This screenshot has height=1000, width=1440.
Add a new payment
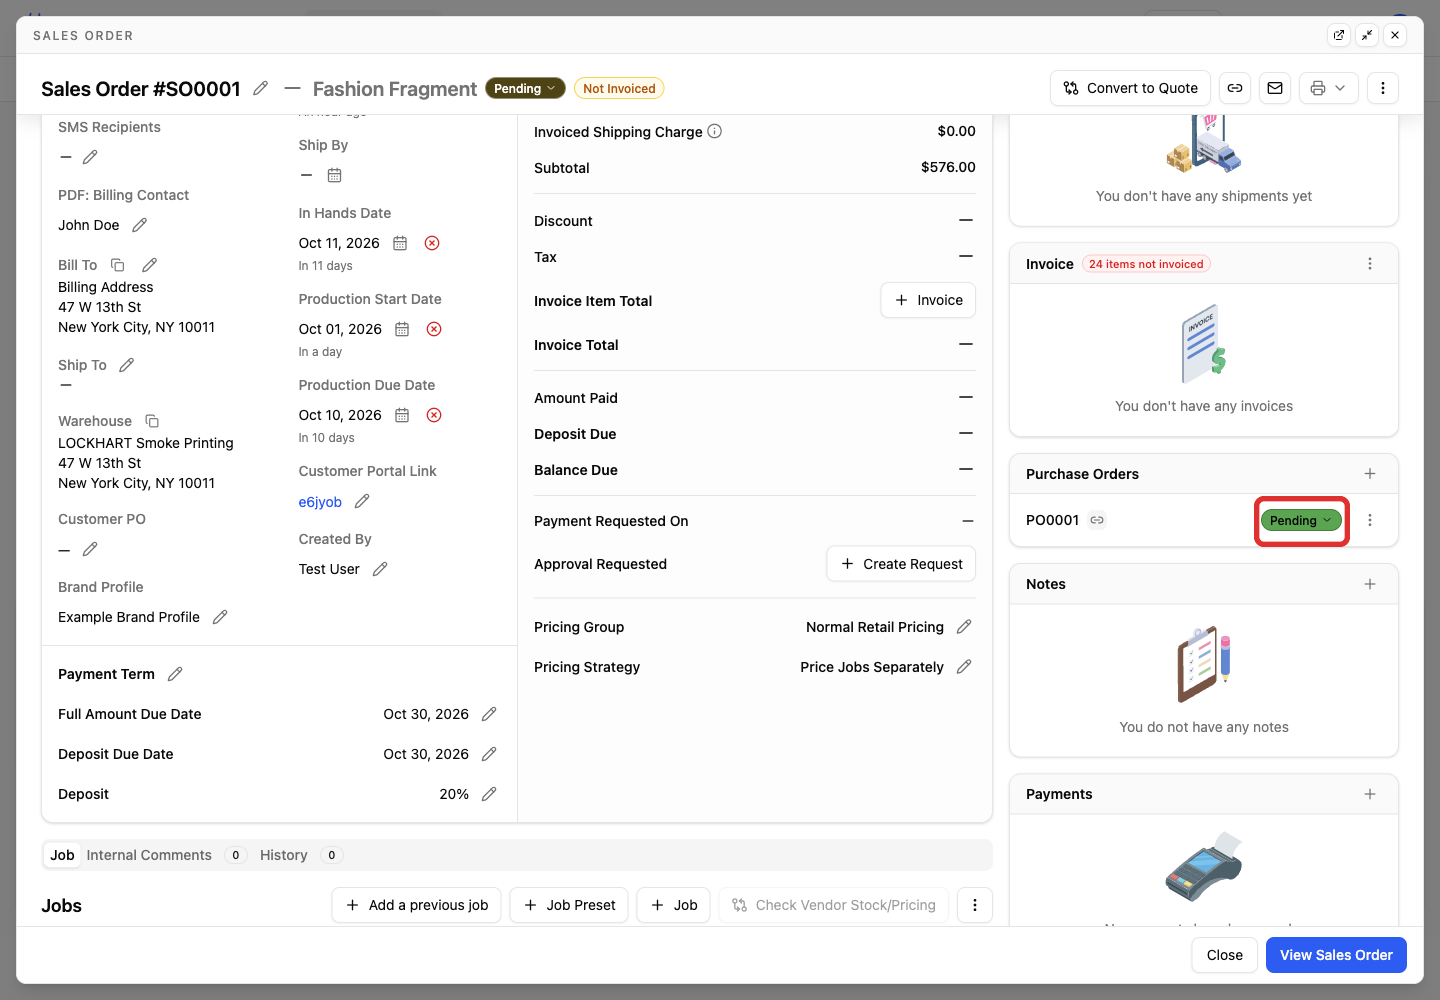click(1370, 794)
